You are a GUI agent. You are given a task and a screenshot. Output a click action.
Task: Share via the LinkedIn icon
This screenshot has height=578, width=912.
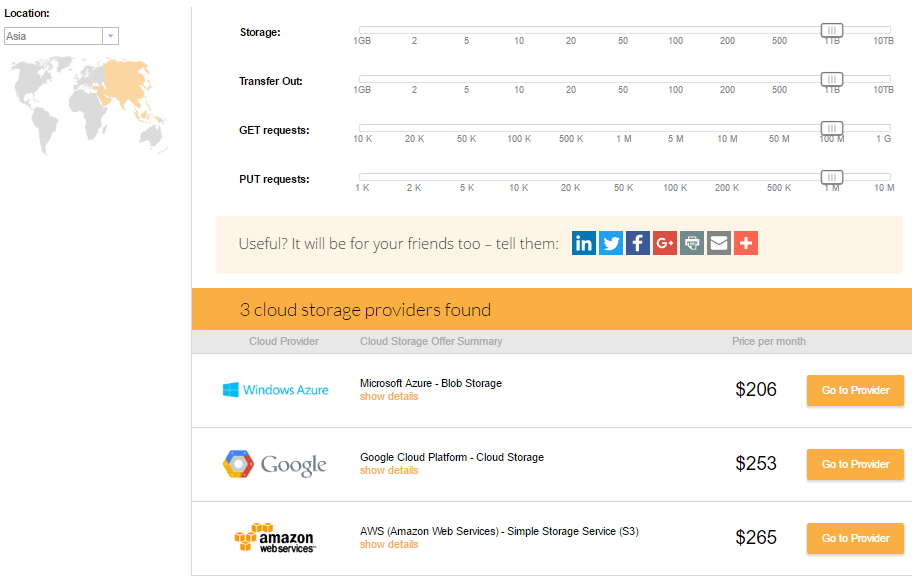coord(583,243)
